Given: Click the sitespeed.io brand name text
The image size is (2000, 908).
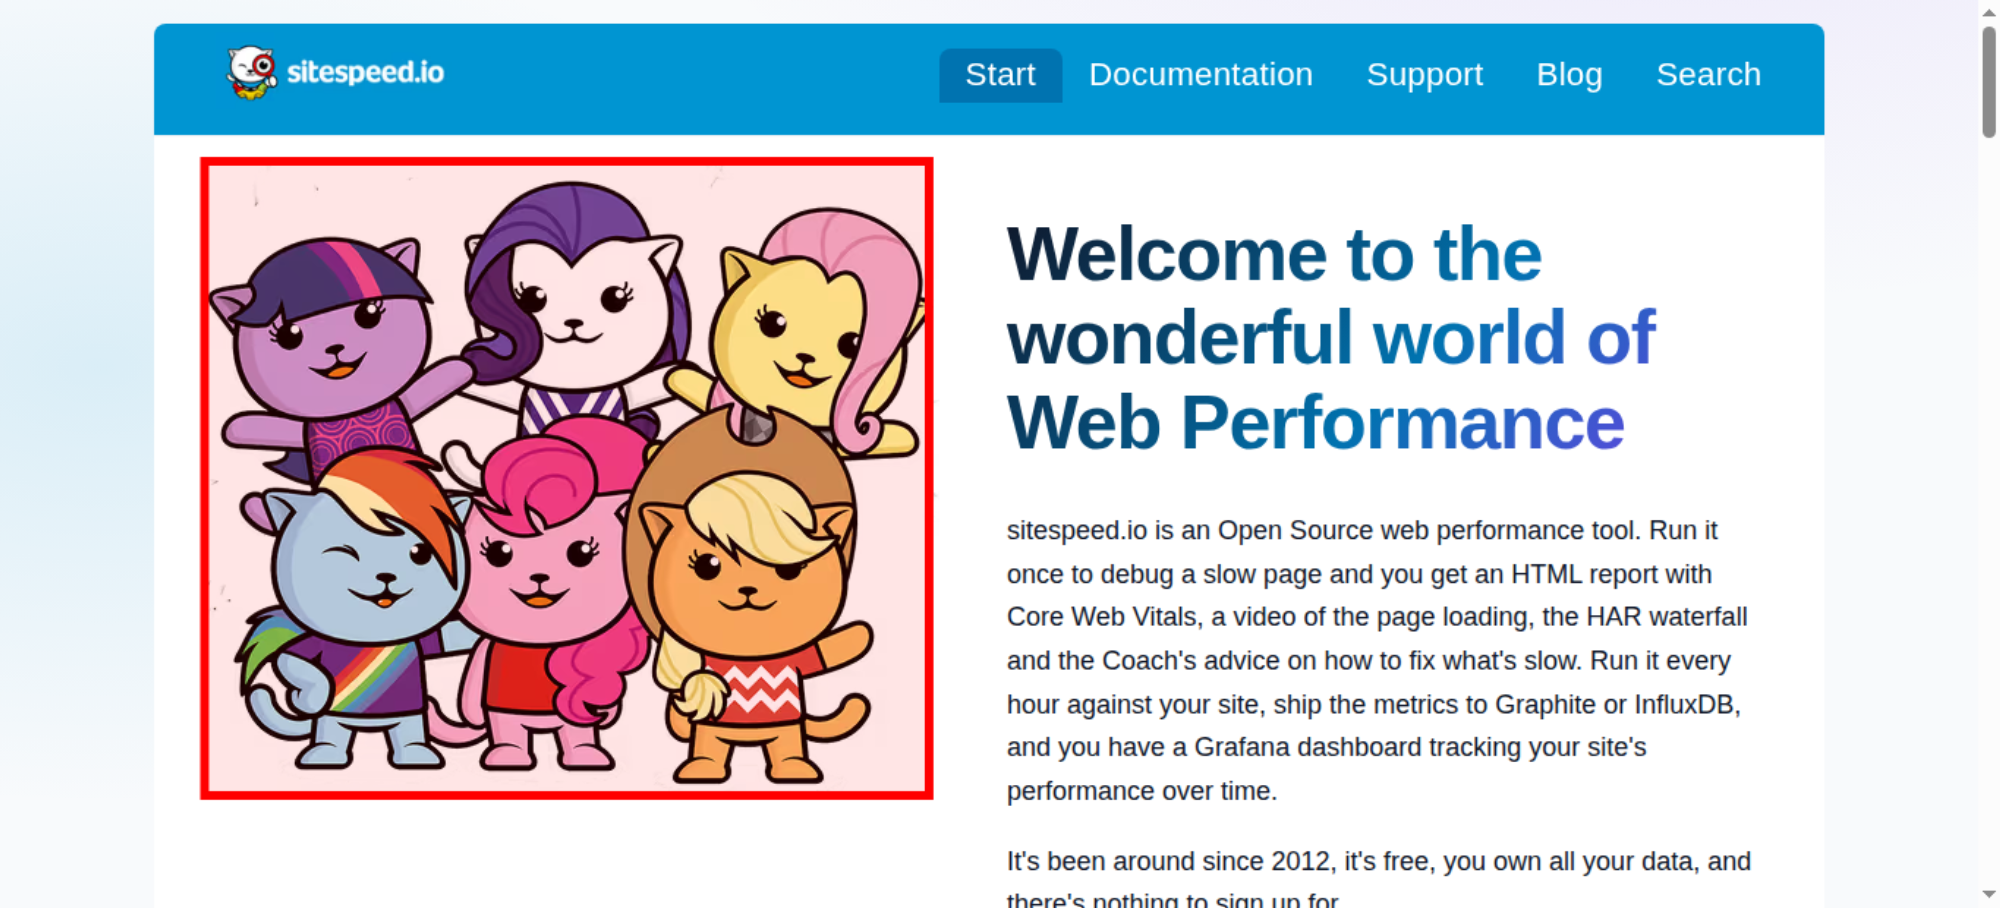Looking at the screenshot, I should click(x=365, y=72).
